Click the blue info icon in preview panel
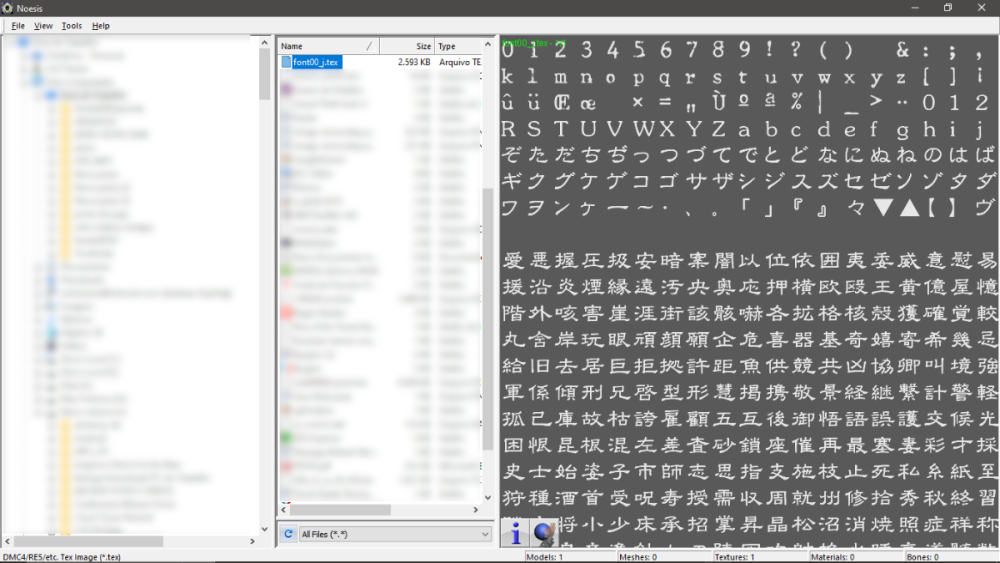Viewport: 1000px width, 563px height. tap(515, 534)
